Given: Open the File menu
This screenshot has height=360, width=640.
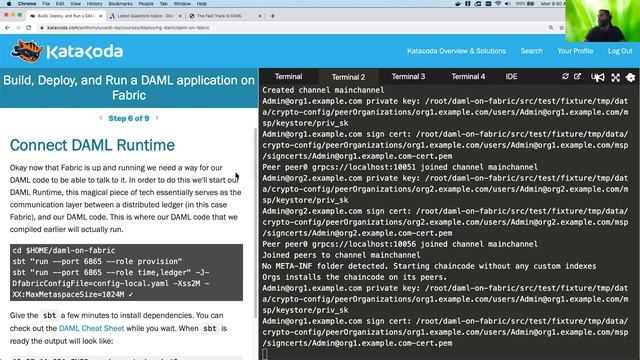Looking at the screenshot, I should pyautogui.click(x=46, y=4).
